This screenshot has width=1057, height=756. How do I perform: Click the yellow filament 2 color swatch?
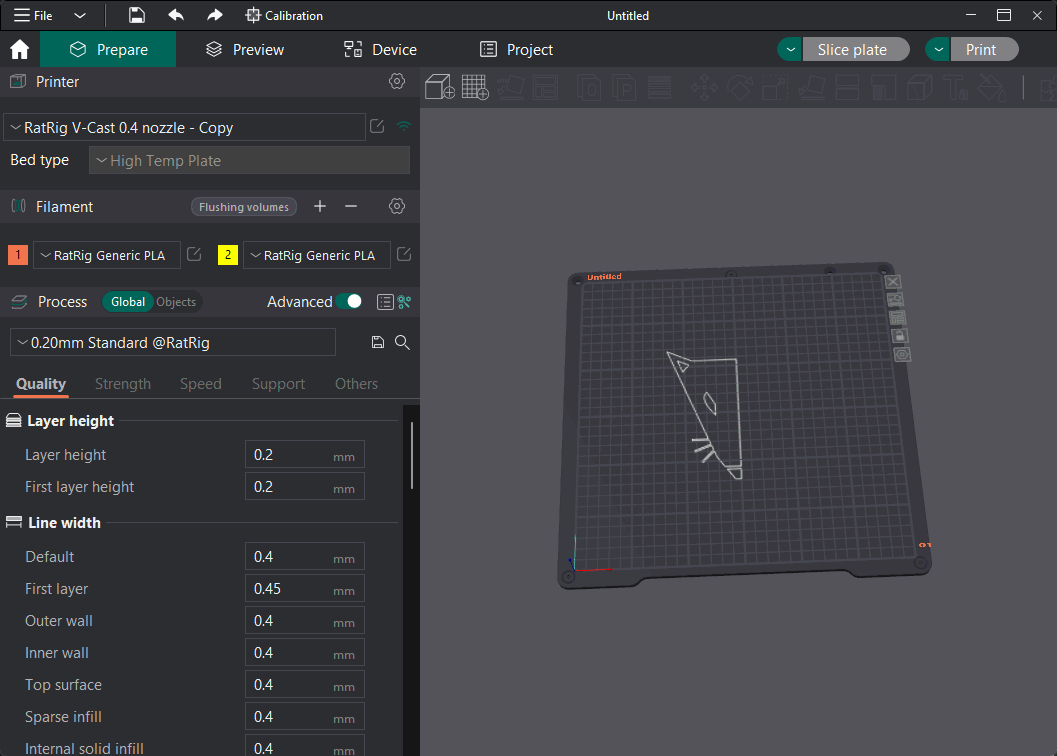pyautogui.click(x=227, y=255)
